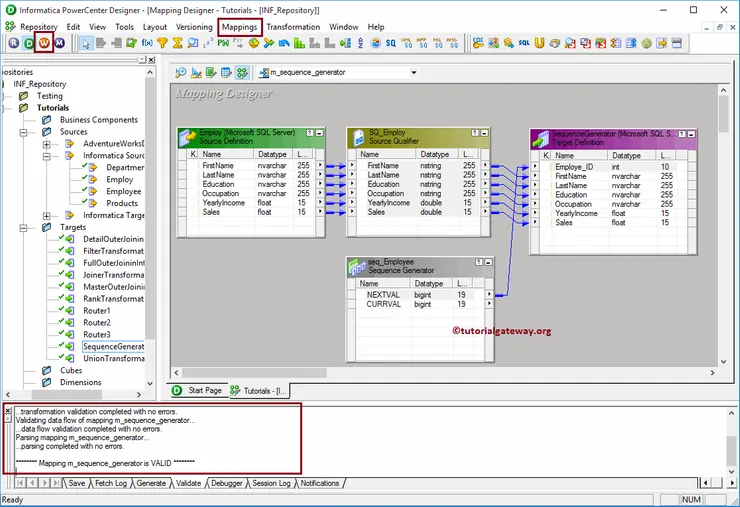Viewport: 740px width, 507px height.
Task: Add a Filter transformation funnel icon
Action: [162, 43]
